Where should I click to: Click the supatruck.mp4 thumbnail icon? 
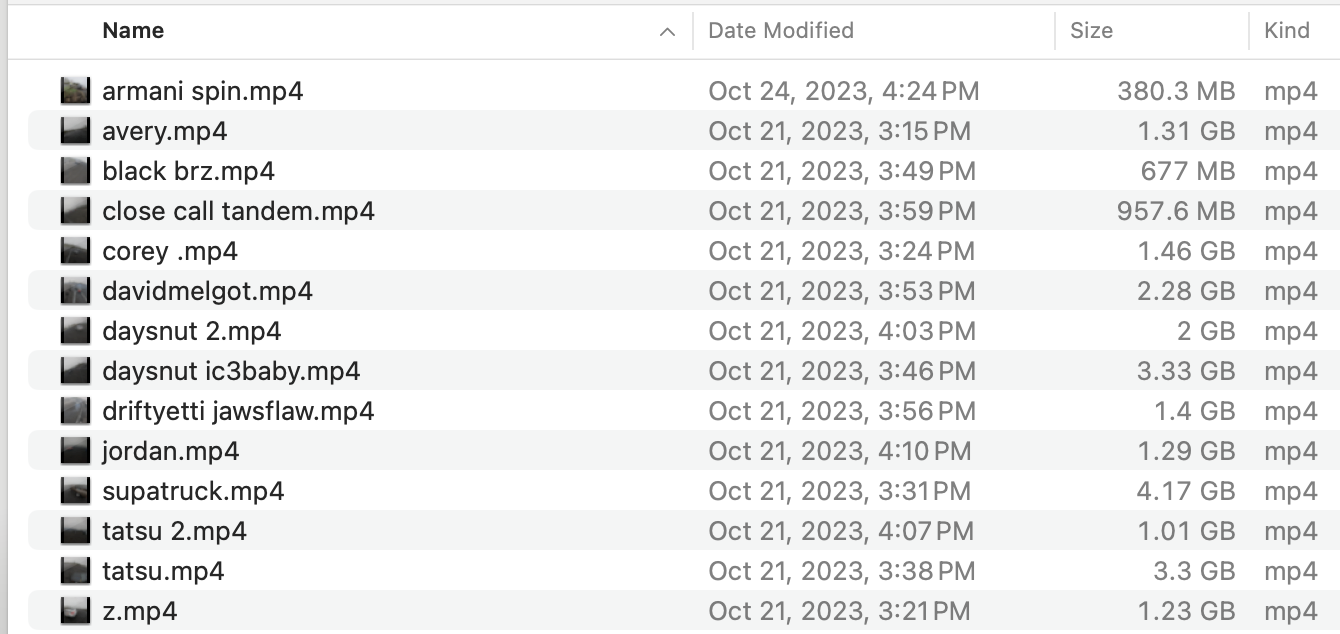click(x=75, y=491)
